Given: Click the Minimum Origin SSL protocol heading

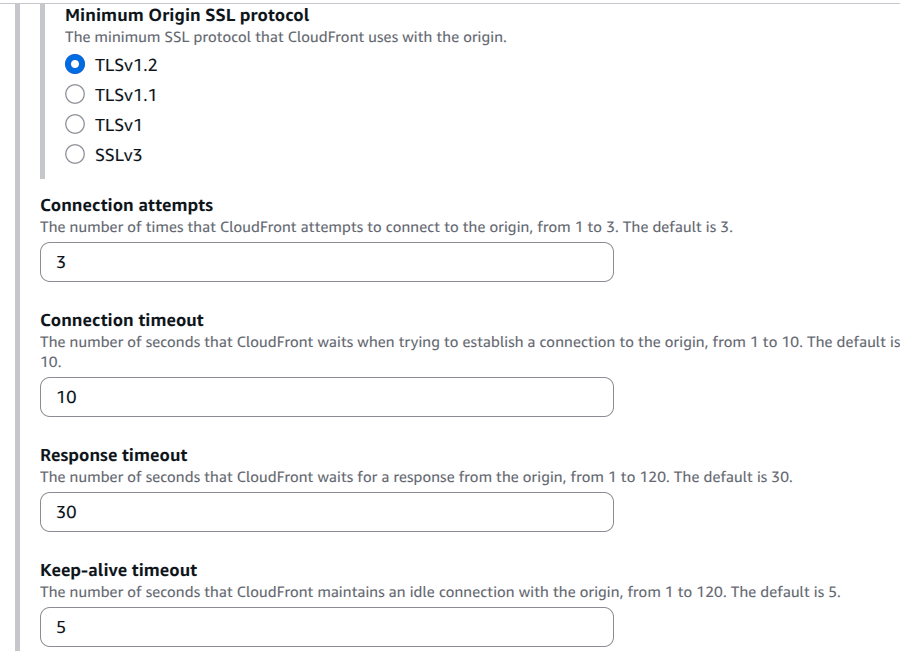Looking at the screenshot, I should click(x=187, y=16).
